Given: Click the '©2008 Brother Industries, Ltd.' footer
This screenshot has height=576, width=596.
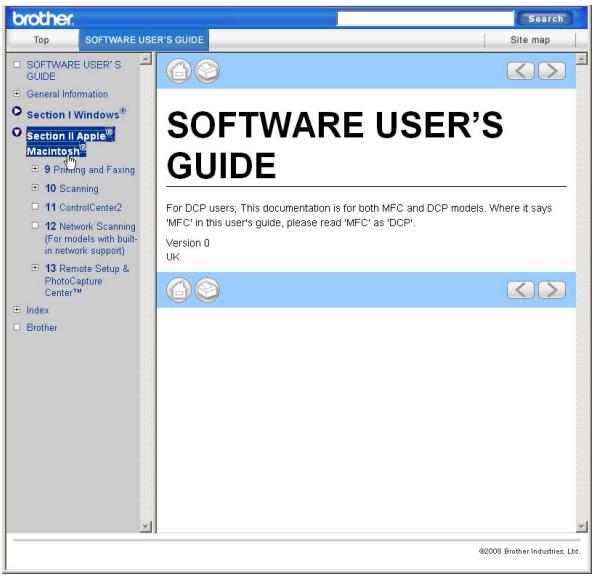Looking at the screenshot, I should click(x=529, y=551).
